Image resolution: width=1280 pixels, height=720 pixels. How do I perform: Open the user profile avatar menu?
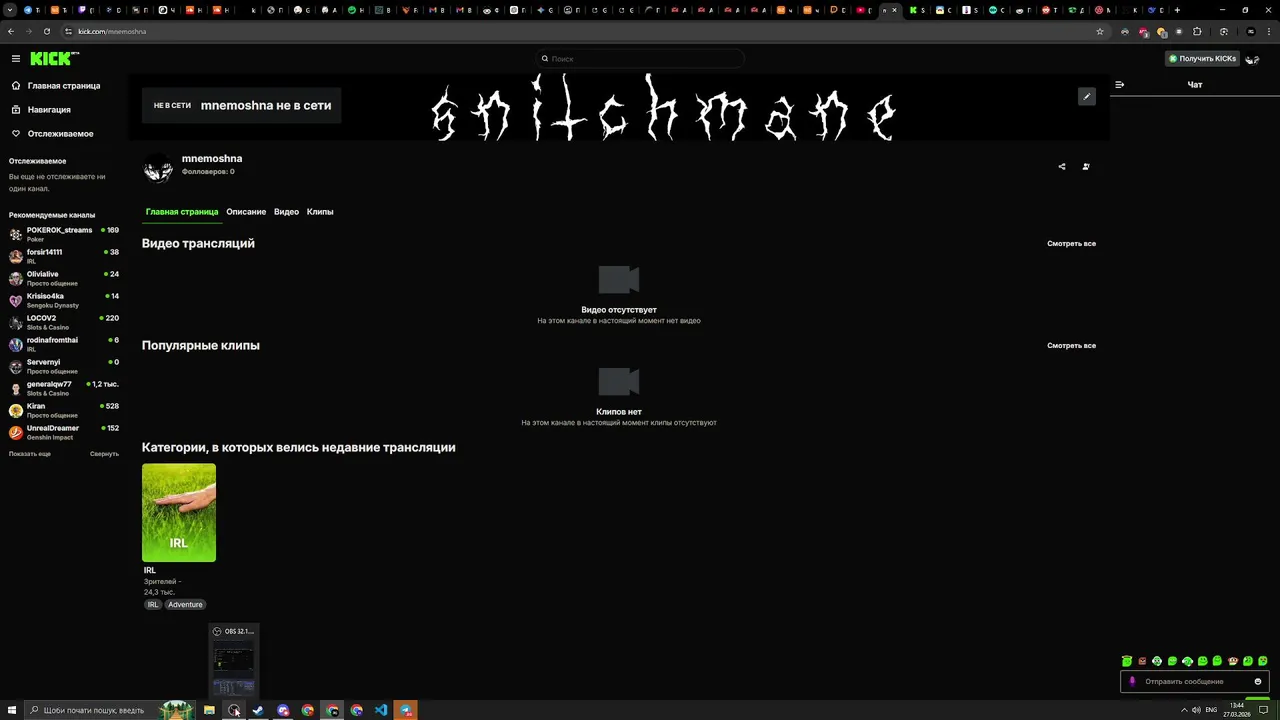1252,59
